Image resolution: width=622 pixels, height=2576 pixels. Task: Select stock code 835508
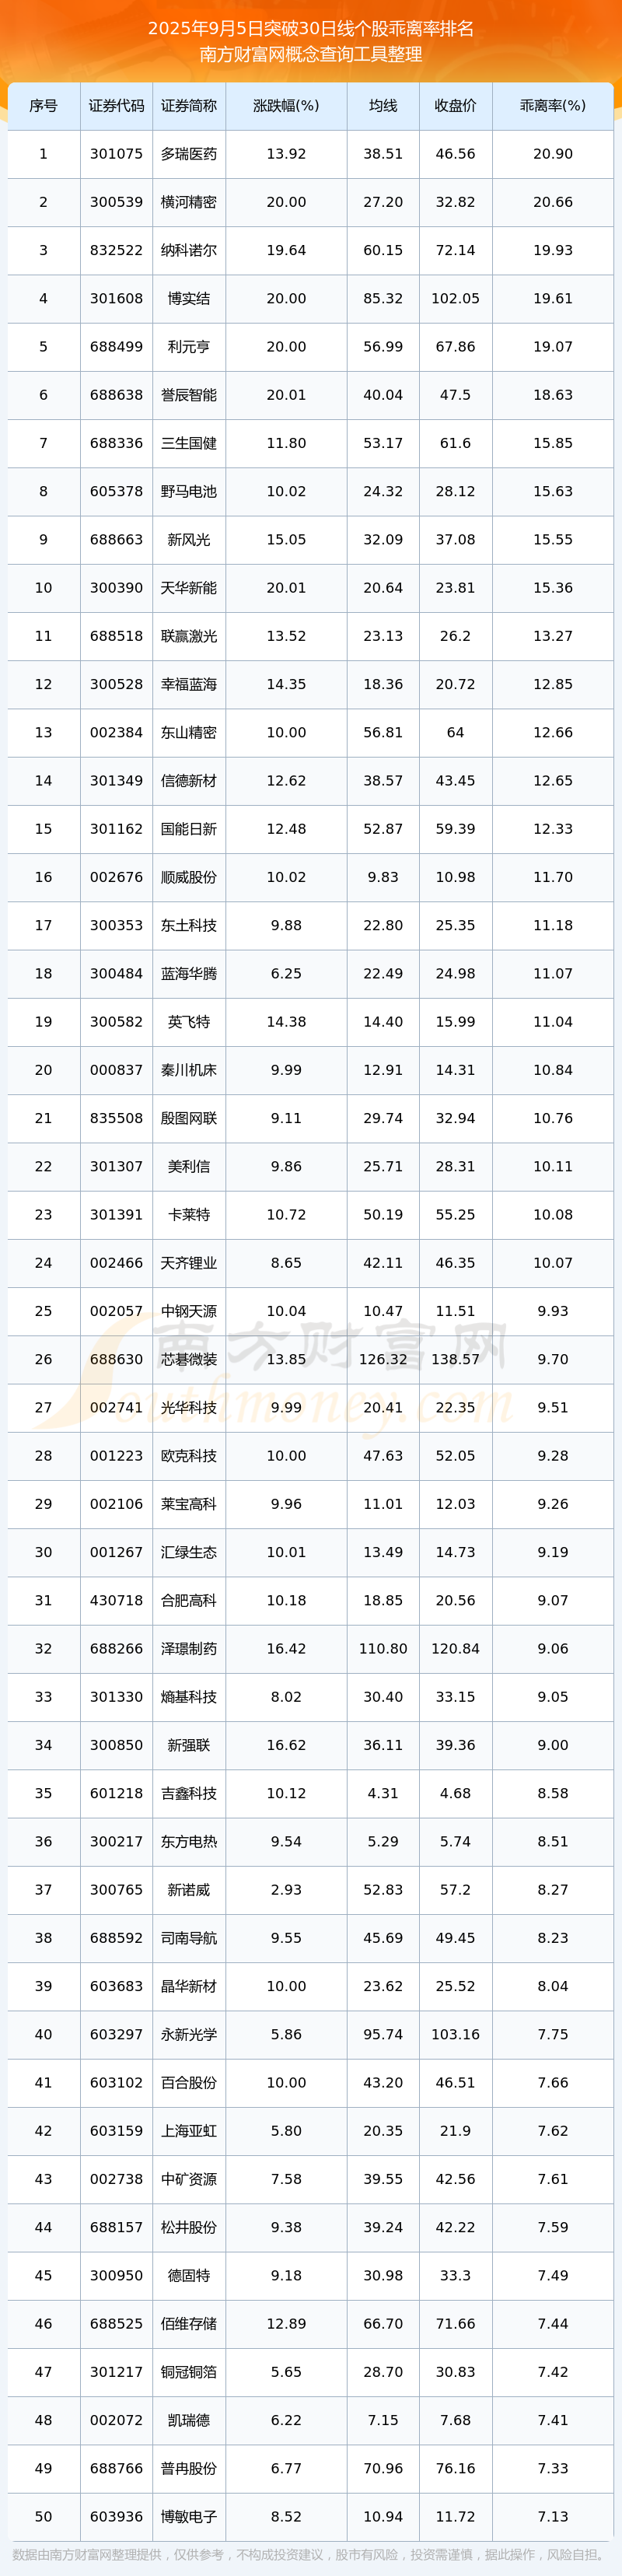[116, 1118]
